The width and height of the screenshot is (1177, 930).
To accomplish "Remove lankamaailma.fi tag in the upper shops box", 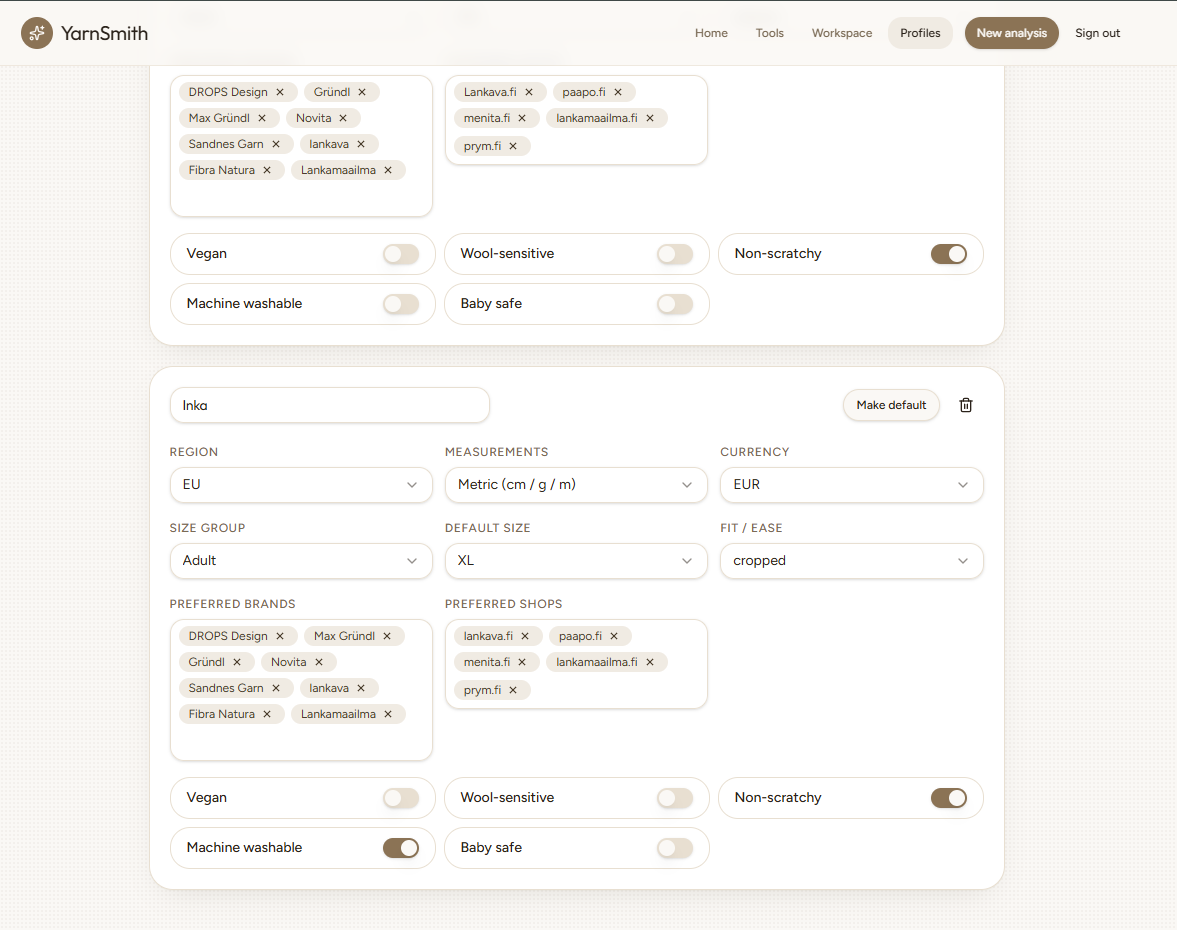I will 650,119.
